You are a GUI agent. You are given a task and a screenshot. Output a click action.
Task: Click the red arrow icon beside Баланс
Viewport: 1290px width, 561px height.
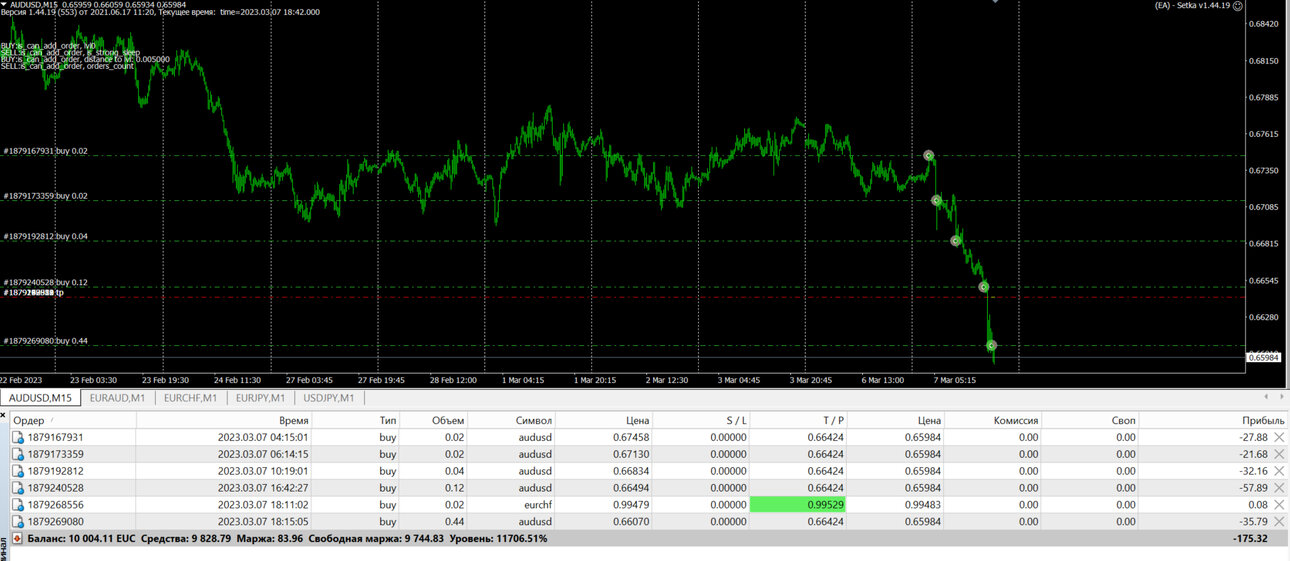pyautogui.click(x=17, y=538)
